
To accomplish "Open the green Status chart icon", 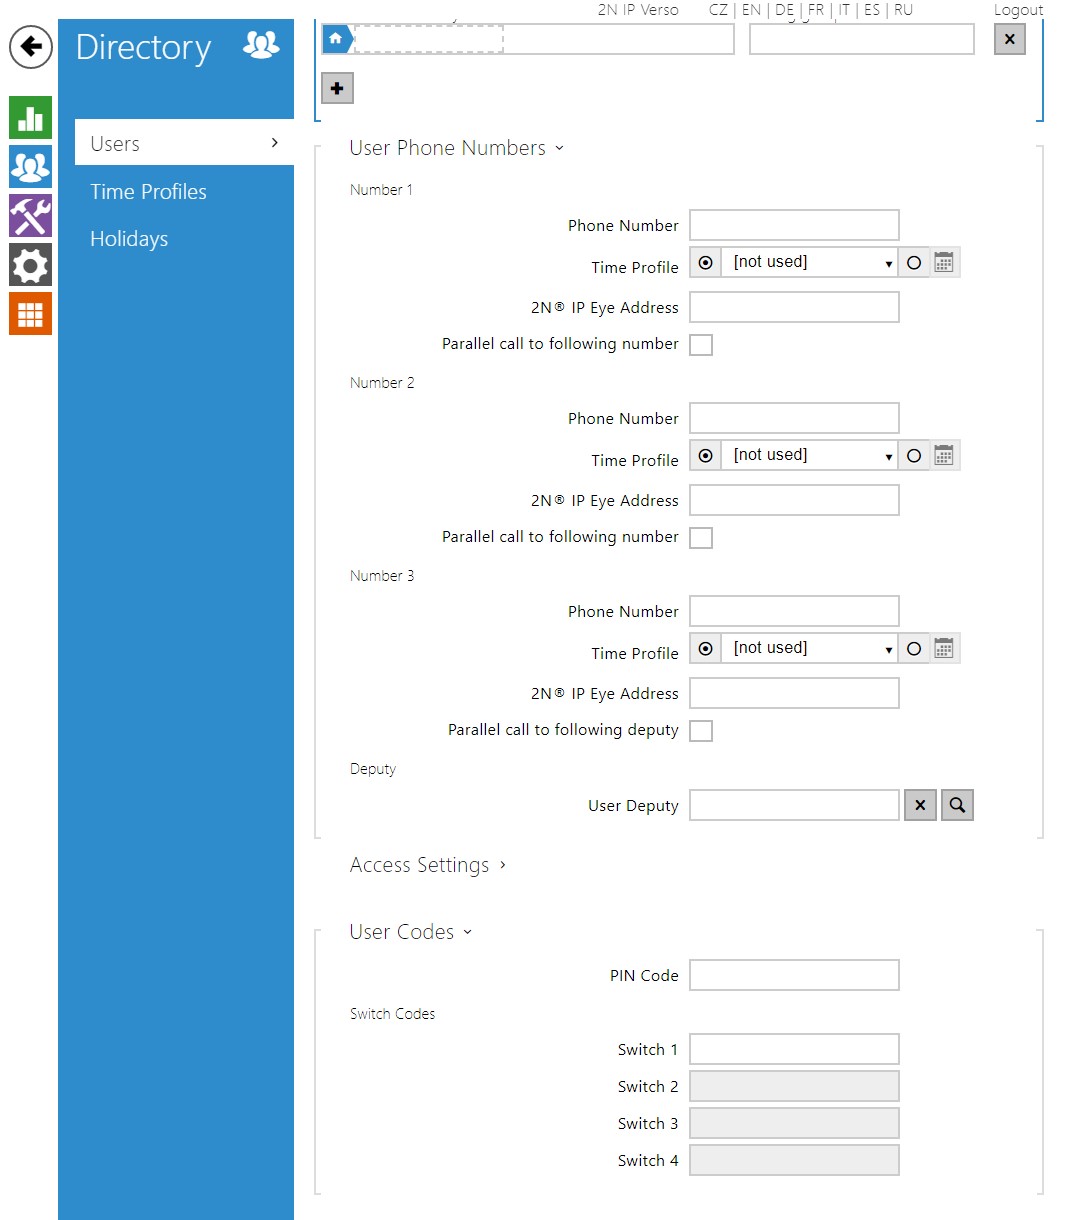I will tap(30, 117).
